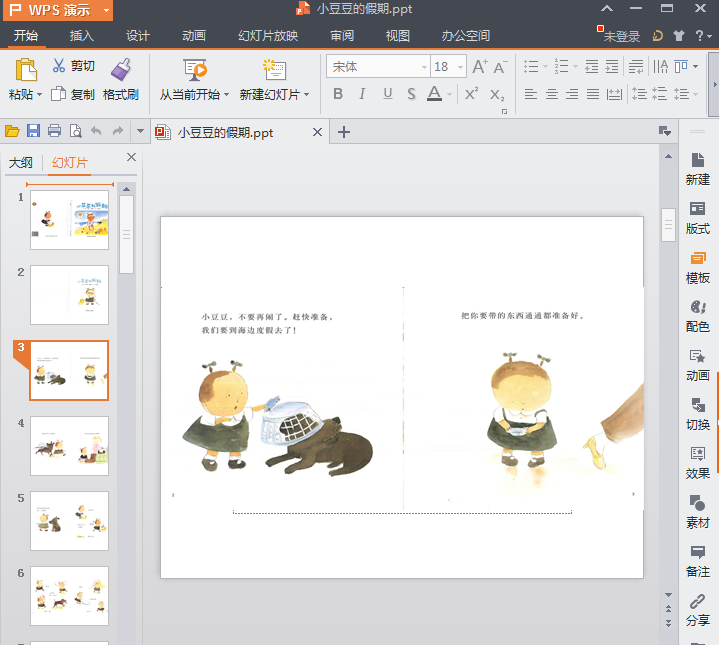Switch to the 幻灯片放映 ribbon tab
This screenshot has width=719, height=645.
point(268,36)
